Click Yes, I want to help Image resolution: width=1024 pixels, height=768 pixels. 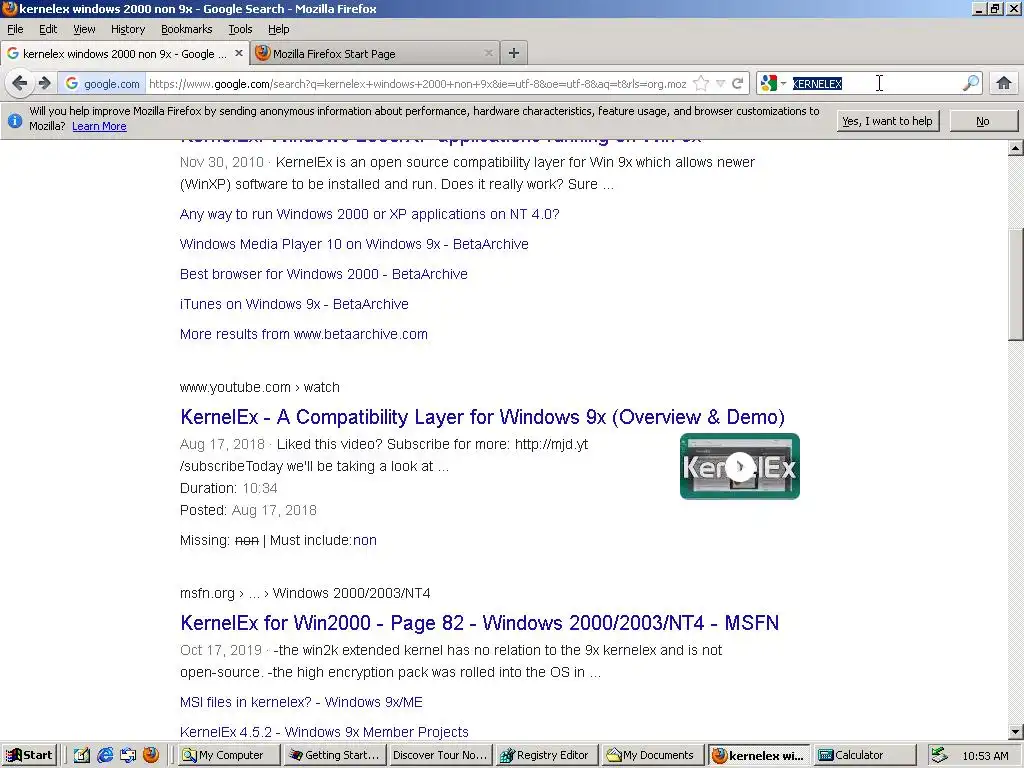coord(888,121)
